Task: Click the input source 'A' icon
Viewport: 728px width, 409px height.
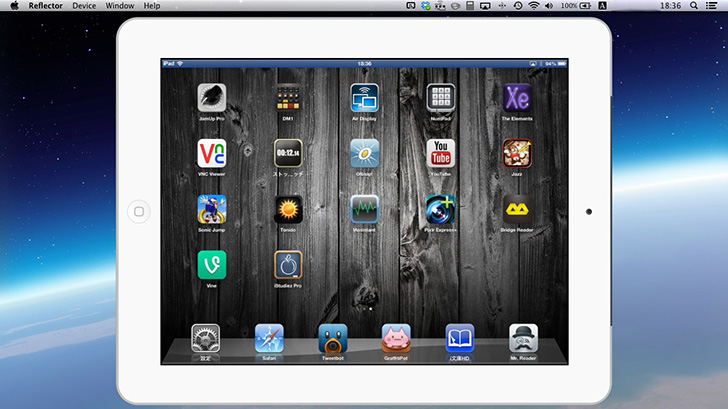Action: tap(602, 6)
